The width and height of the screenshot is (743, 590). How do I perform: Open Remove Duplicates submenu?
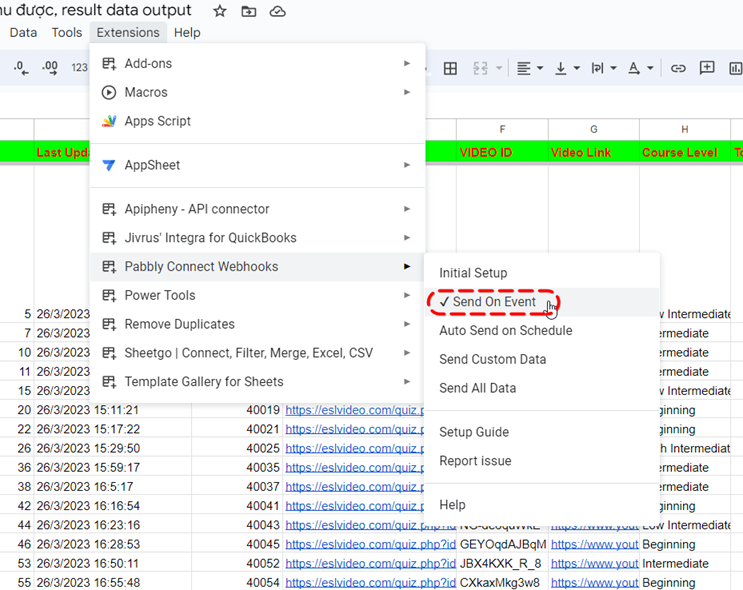[257, 324]
